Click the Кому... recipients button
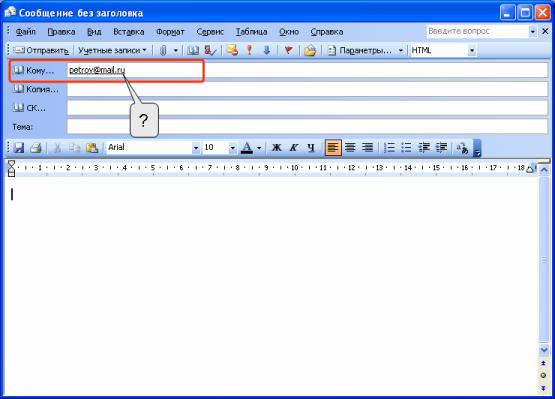The width and height of the screenshot is (555, 399). coord(34,70)
